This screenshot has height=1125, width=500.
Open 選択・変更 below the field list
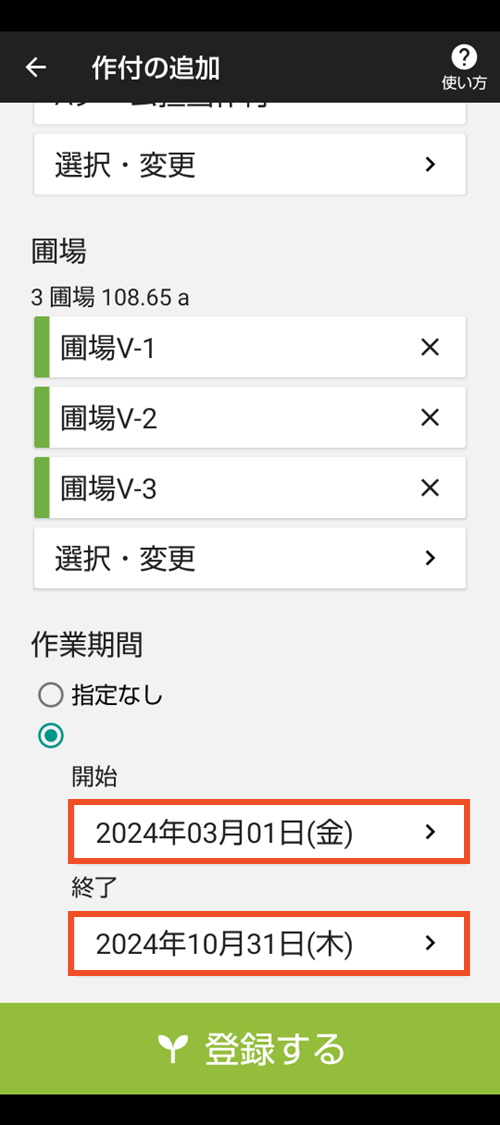pos(250,558)
